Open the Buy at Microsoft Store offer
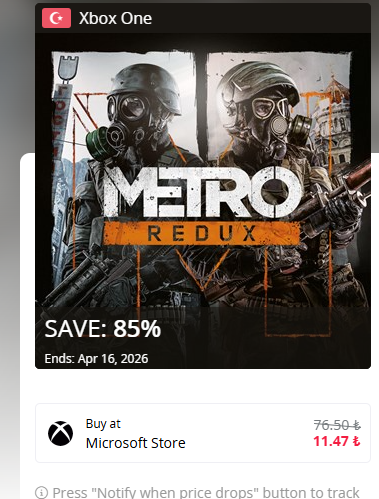Screen dimensions: 379x499 click(x=203, y=433)
